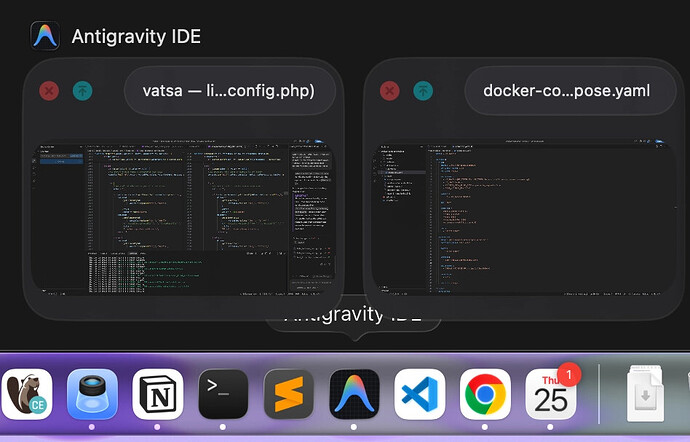Image resolution: width=690 pixels, height=442 pixels.
Task: Close the docker-compose.yaml window preview
Action: [389, 91]
